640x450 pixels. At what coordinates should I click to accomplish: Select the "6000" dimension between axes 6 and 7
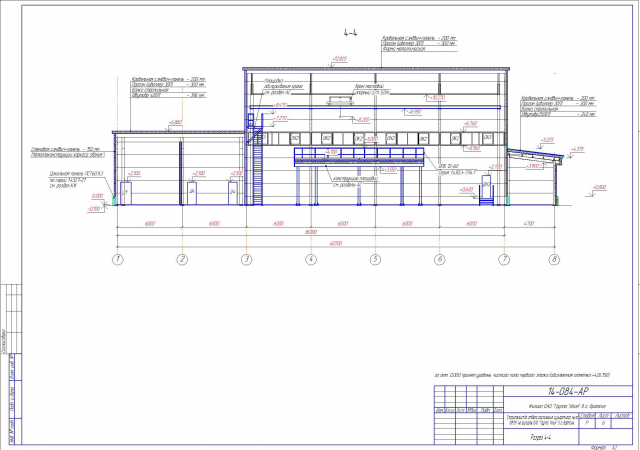(471, 223)
